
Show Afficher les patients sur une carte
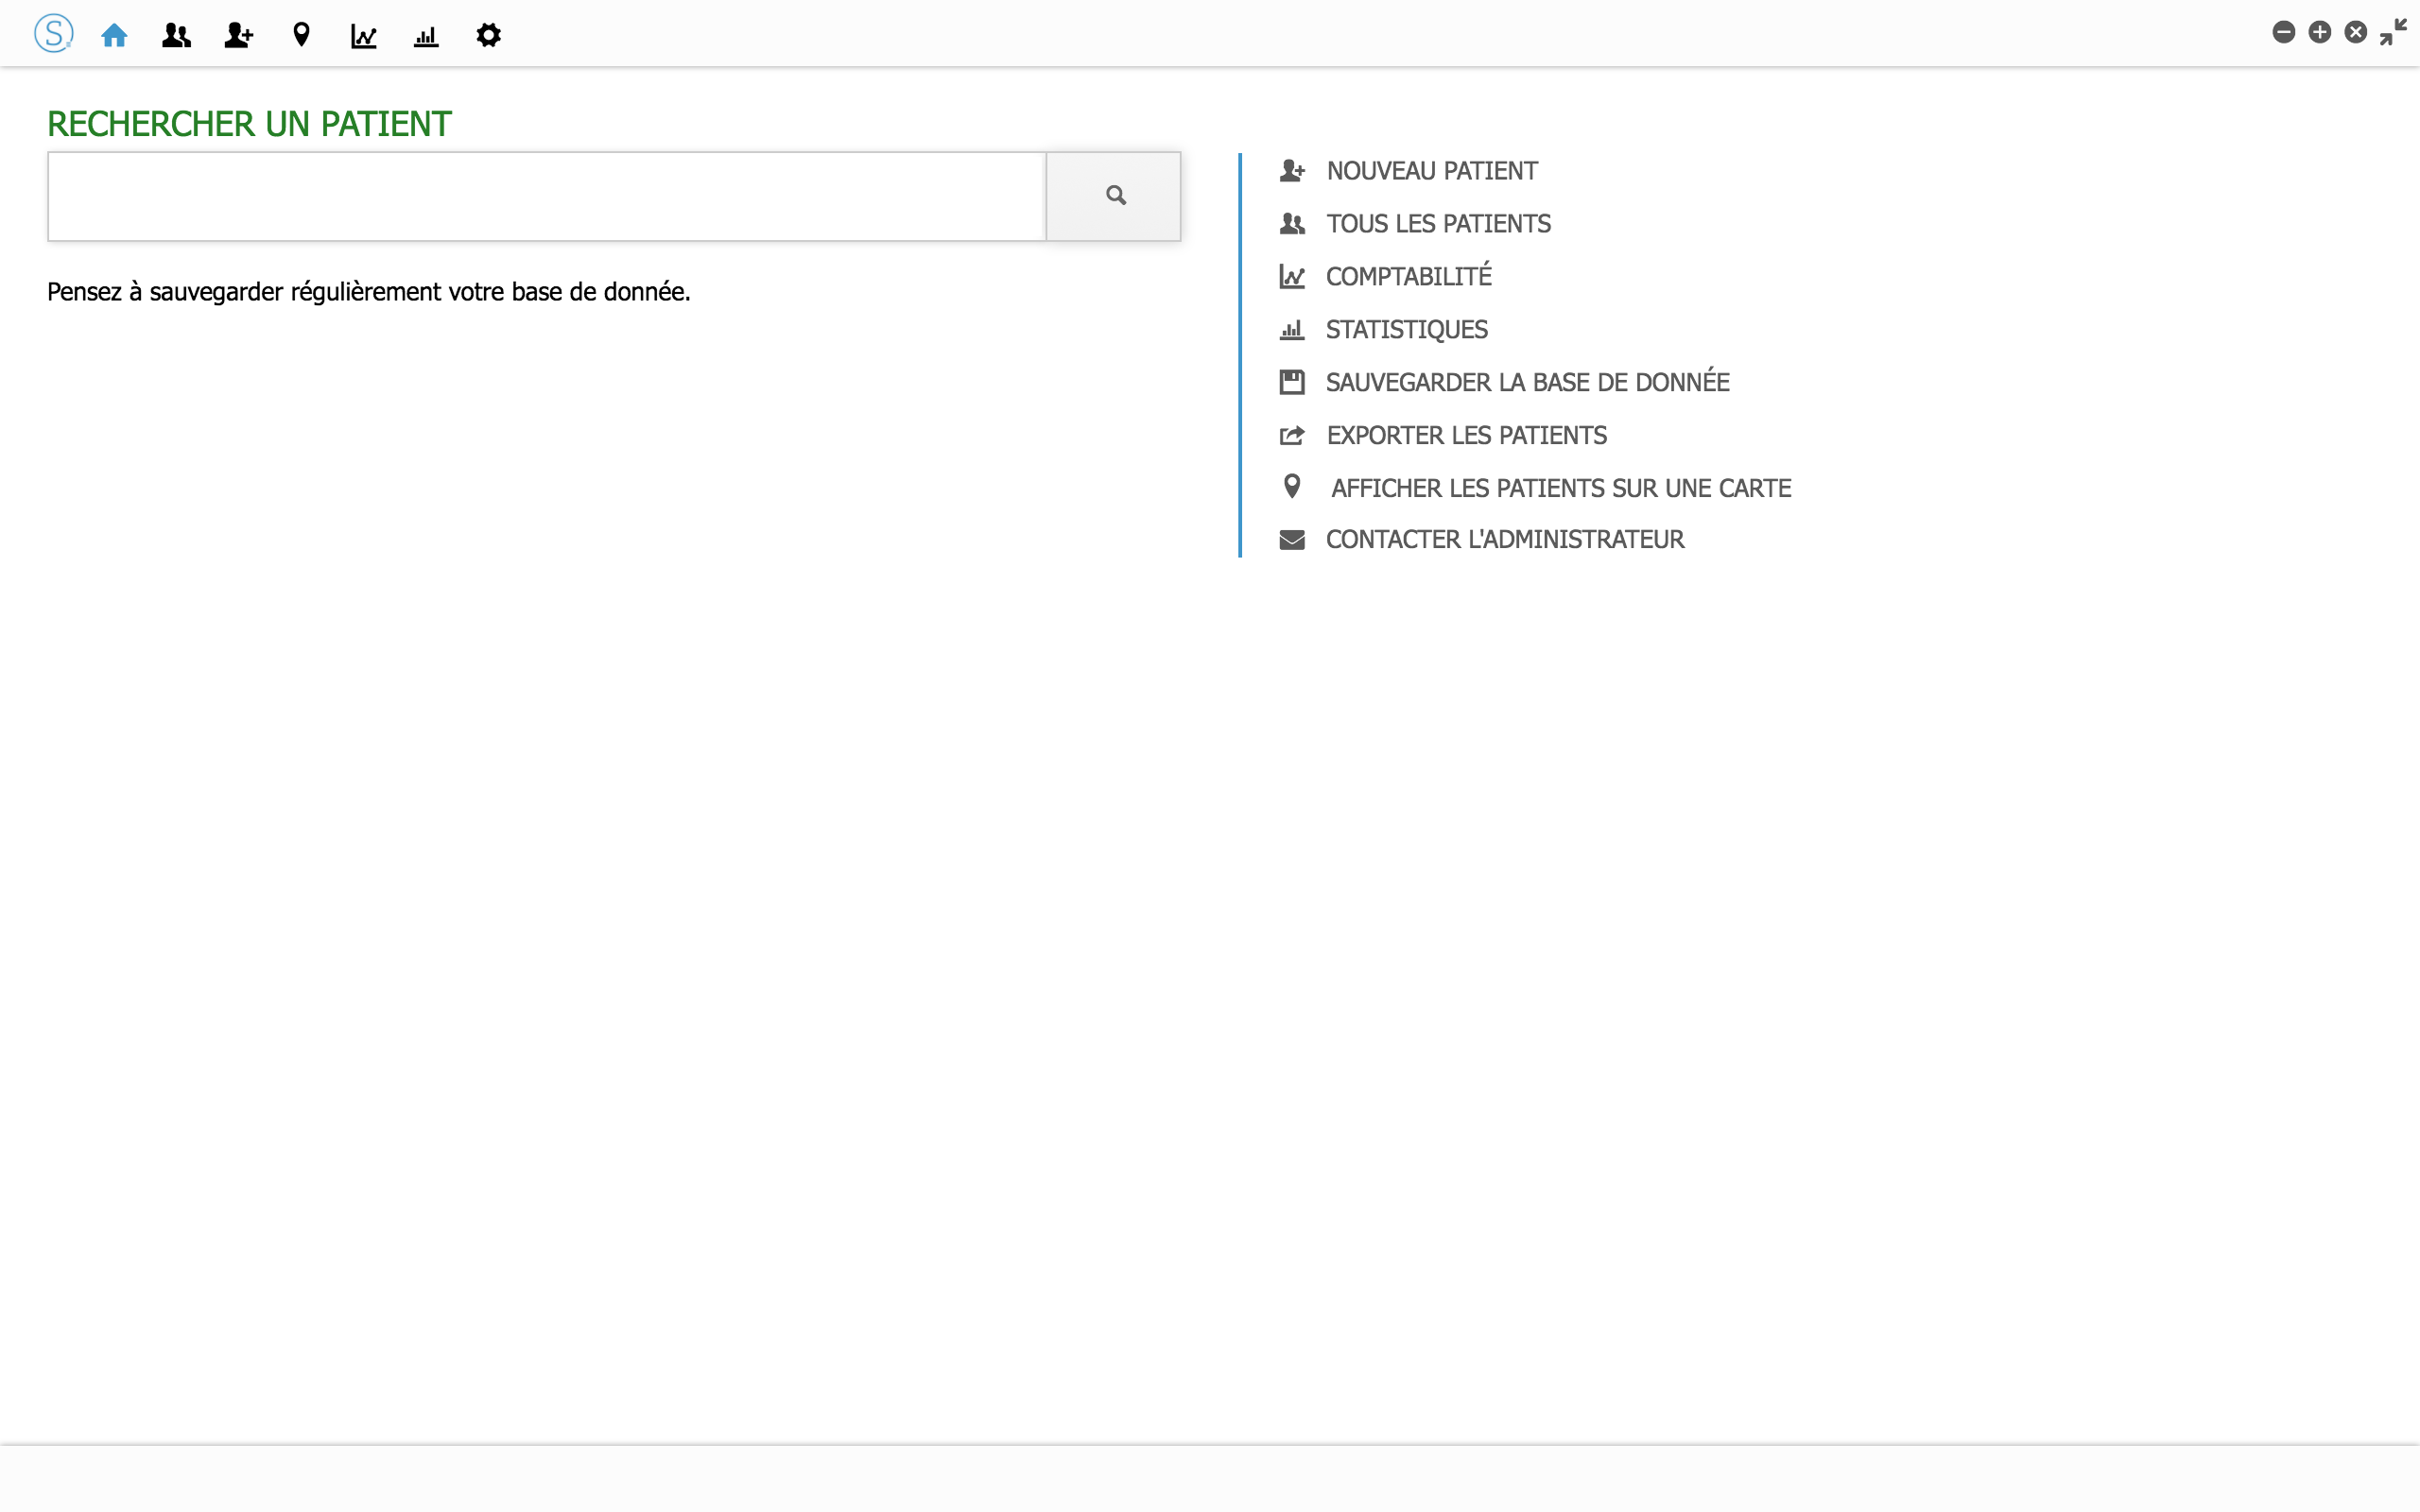pyautogui.click(x=1560, y=488)
